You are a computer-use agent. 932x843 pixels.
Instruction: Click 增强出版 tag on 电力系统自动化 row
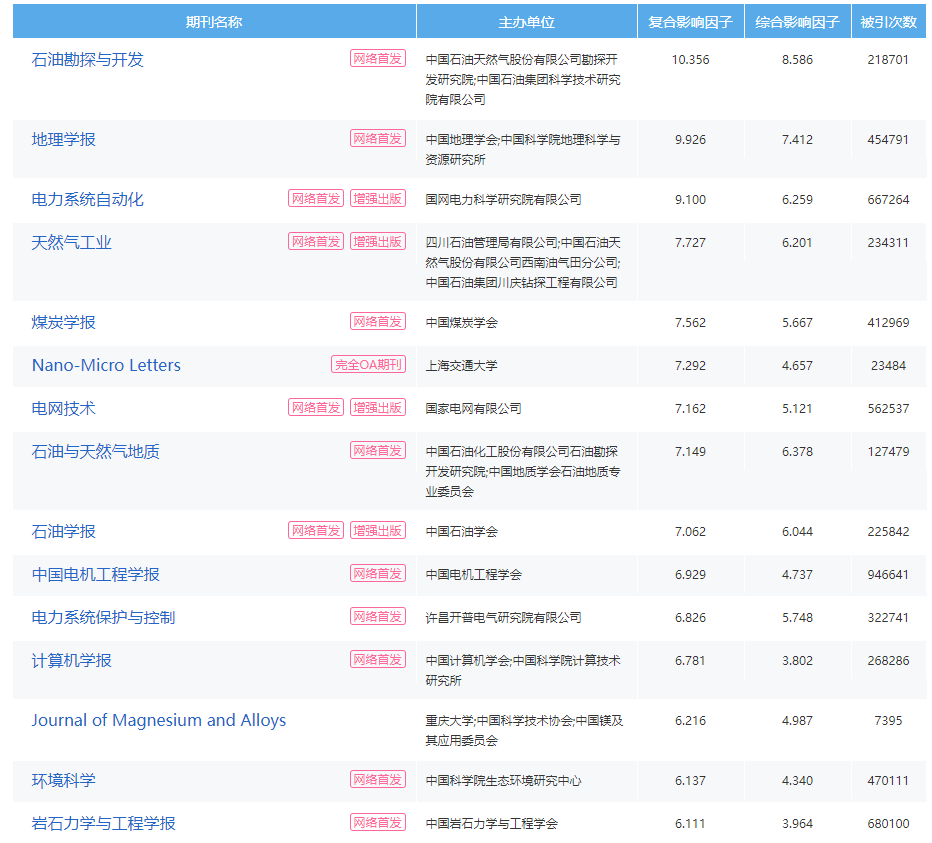pos(378,199)
